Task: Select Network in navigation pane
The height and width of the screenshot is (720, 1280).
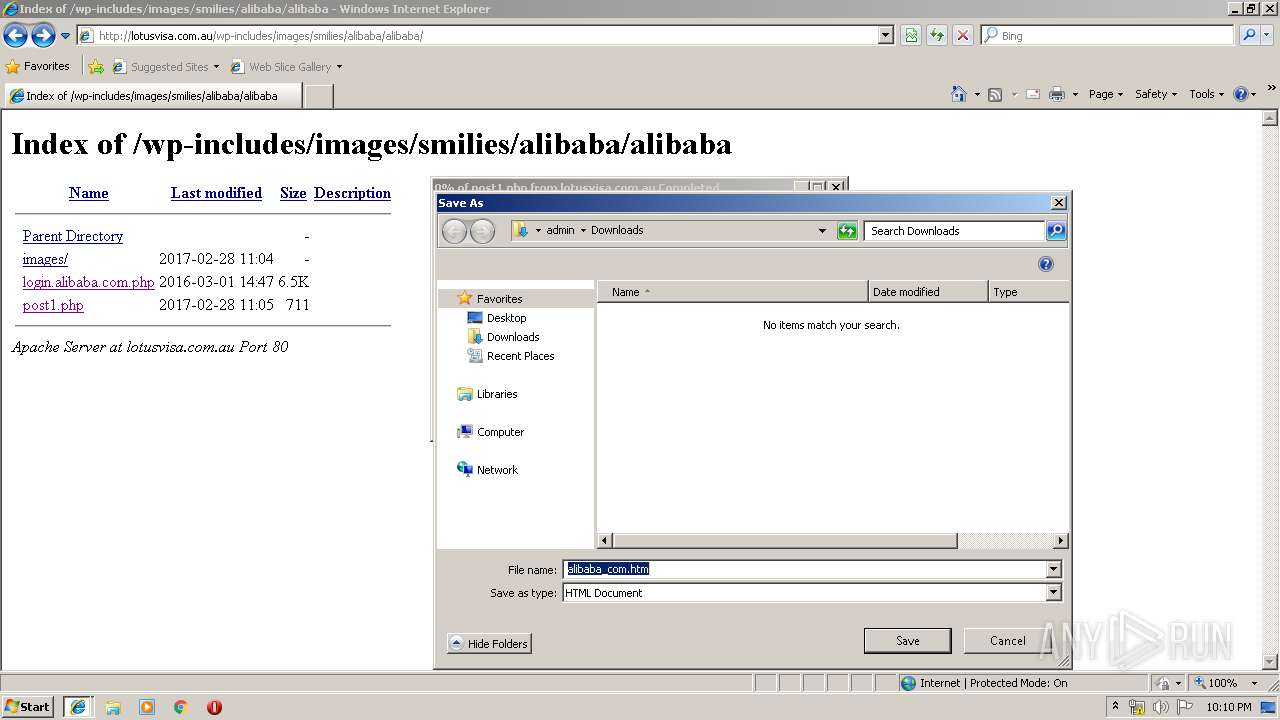Action: click(488, 470)
